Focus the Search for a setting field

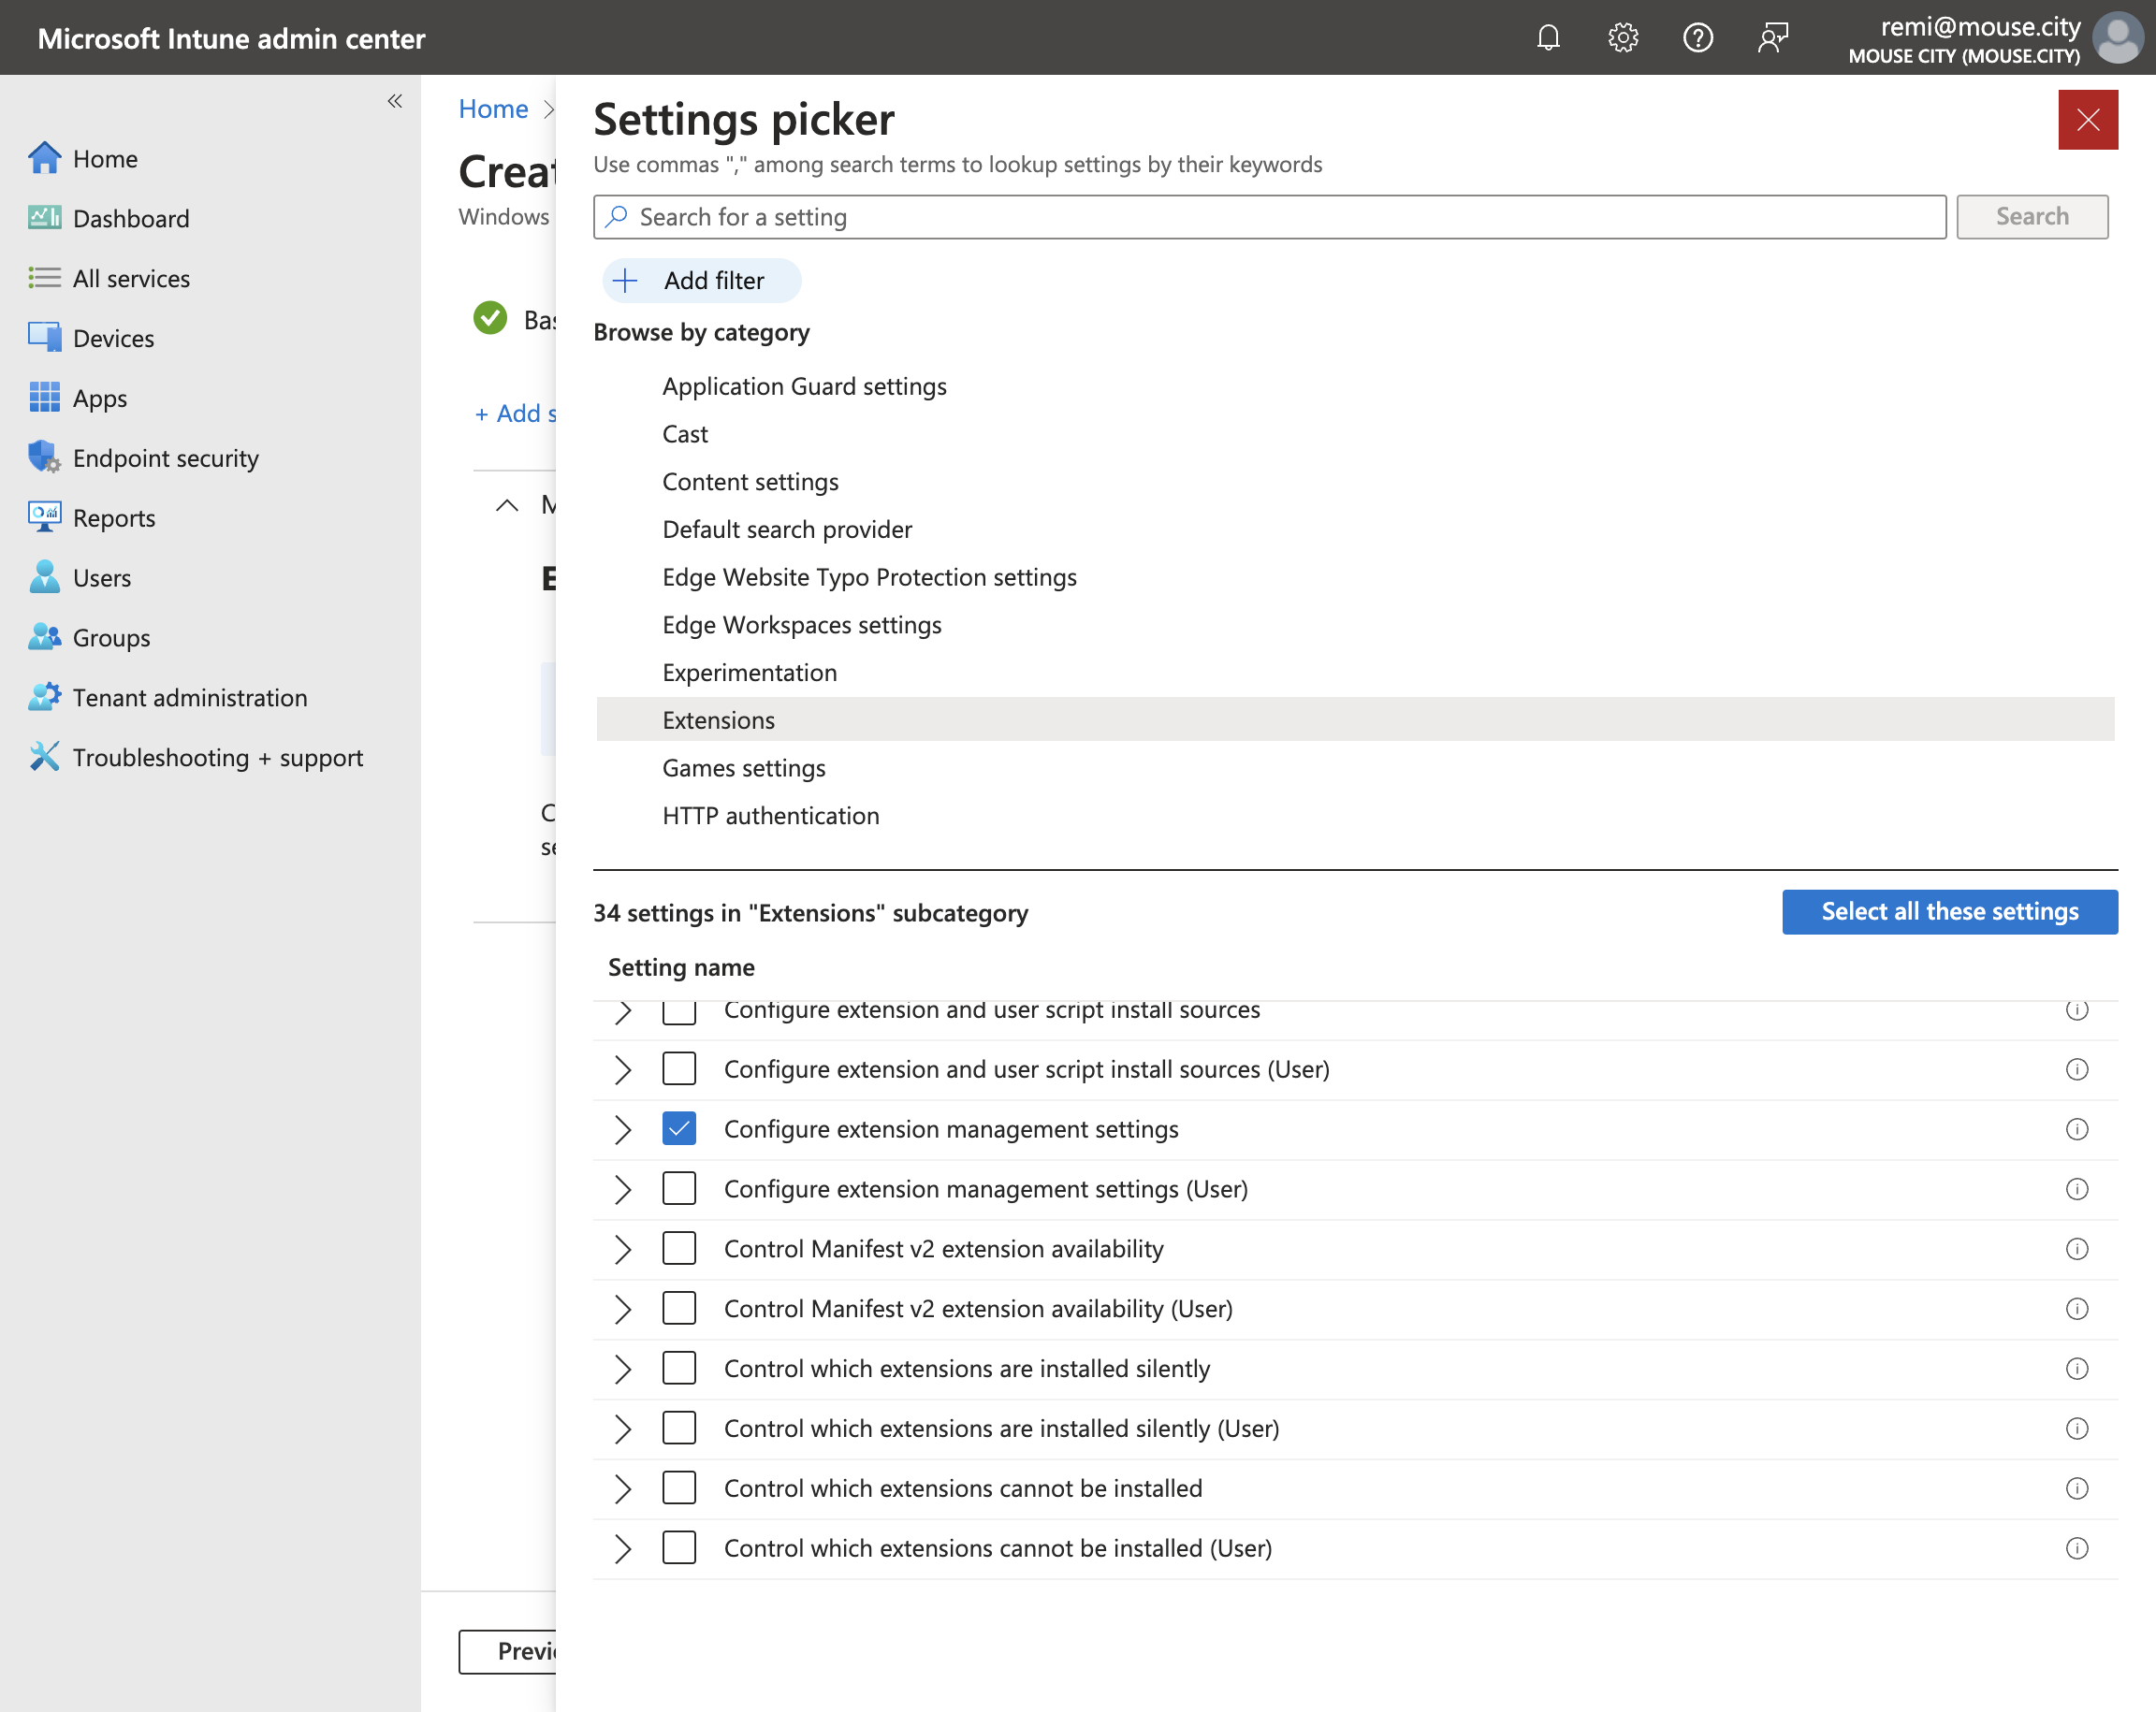pyautogui.click(x=1269, y=217)
